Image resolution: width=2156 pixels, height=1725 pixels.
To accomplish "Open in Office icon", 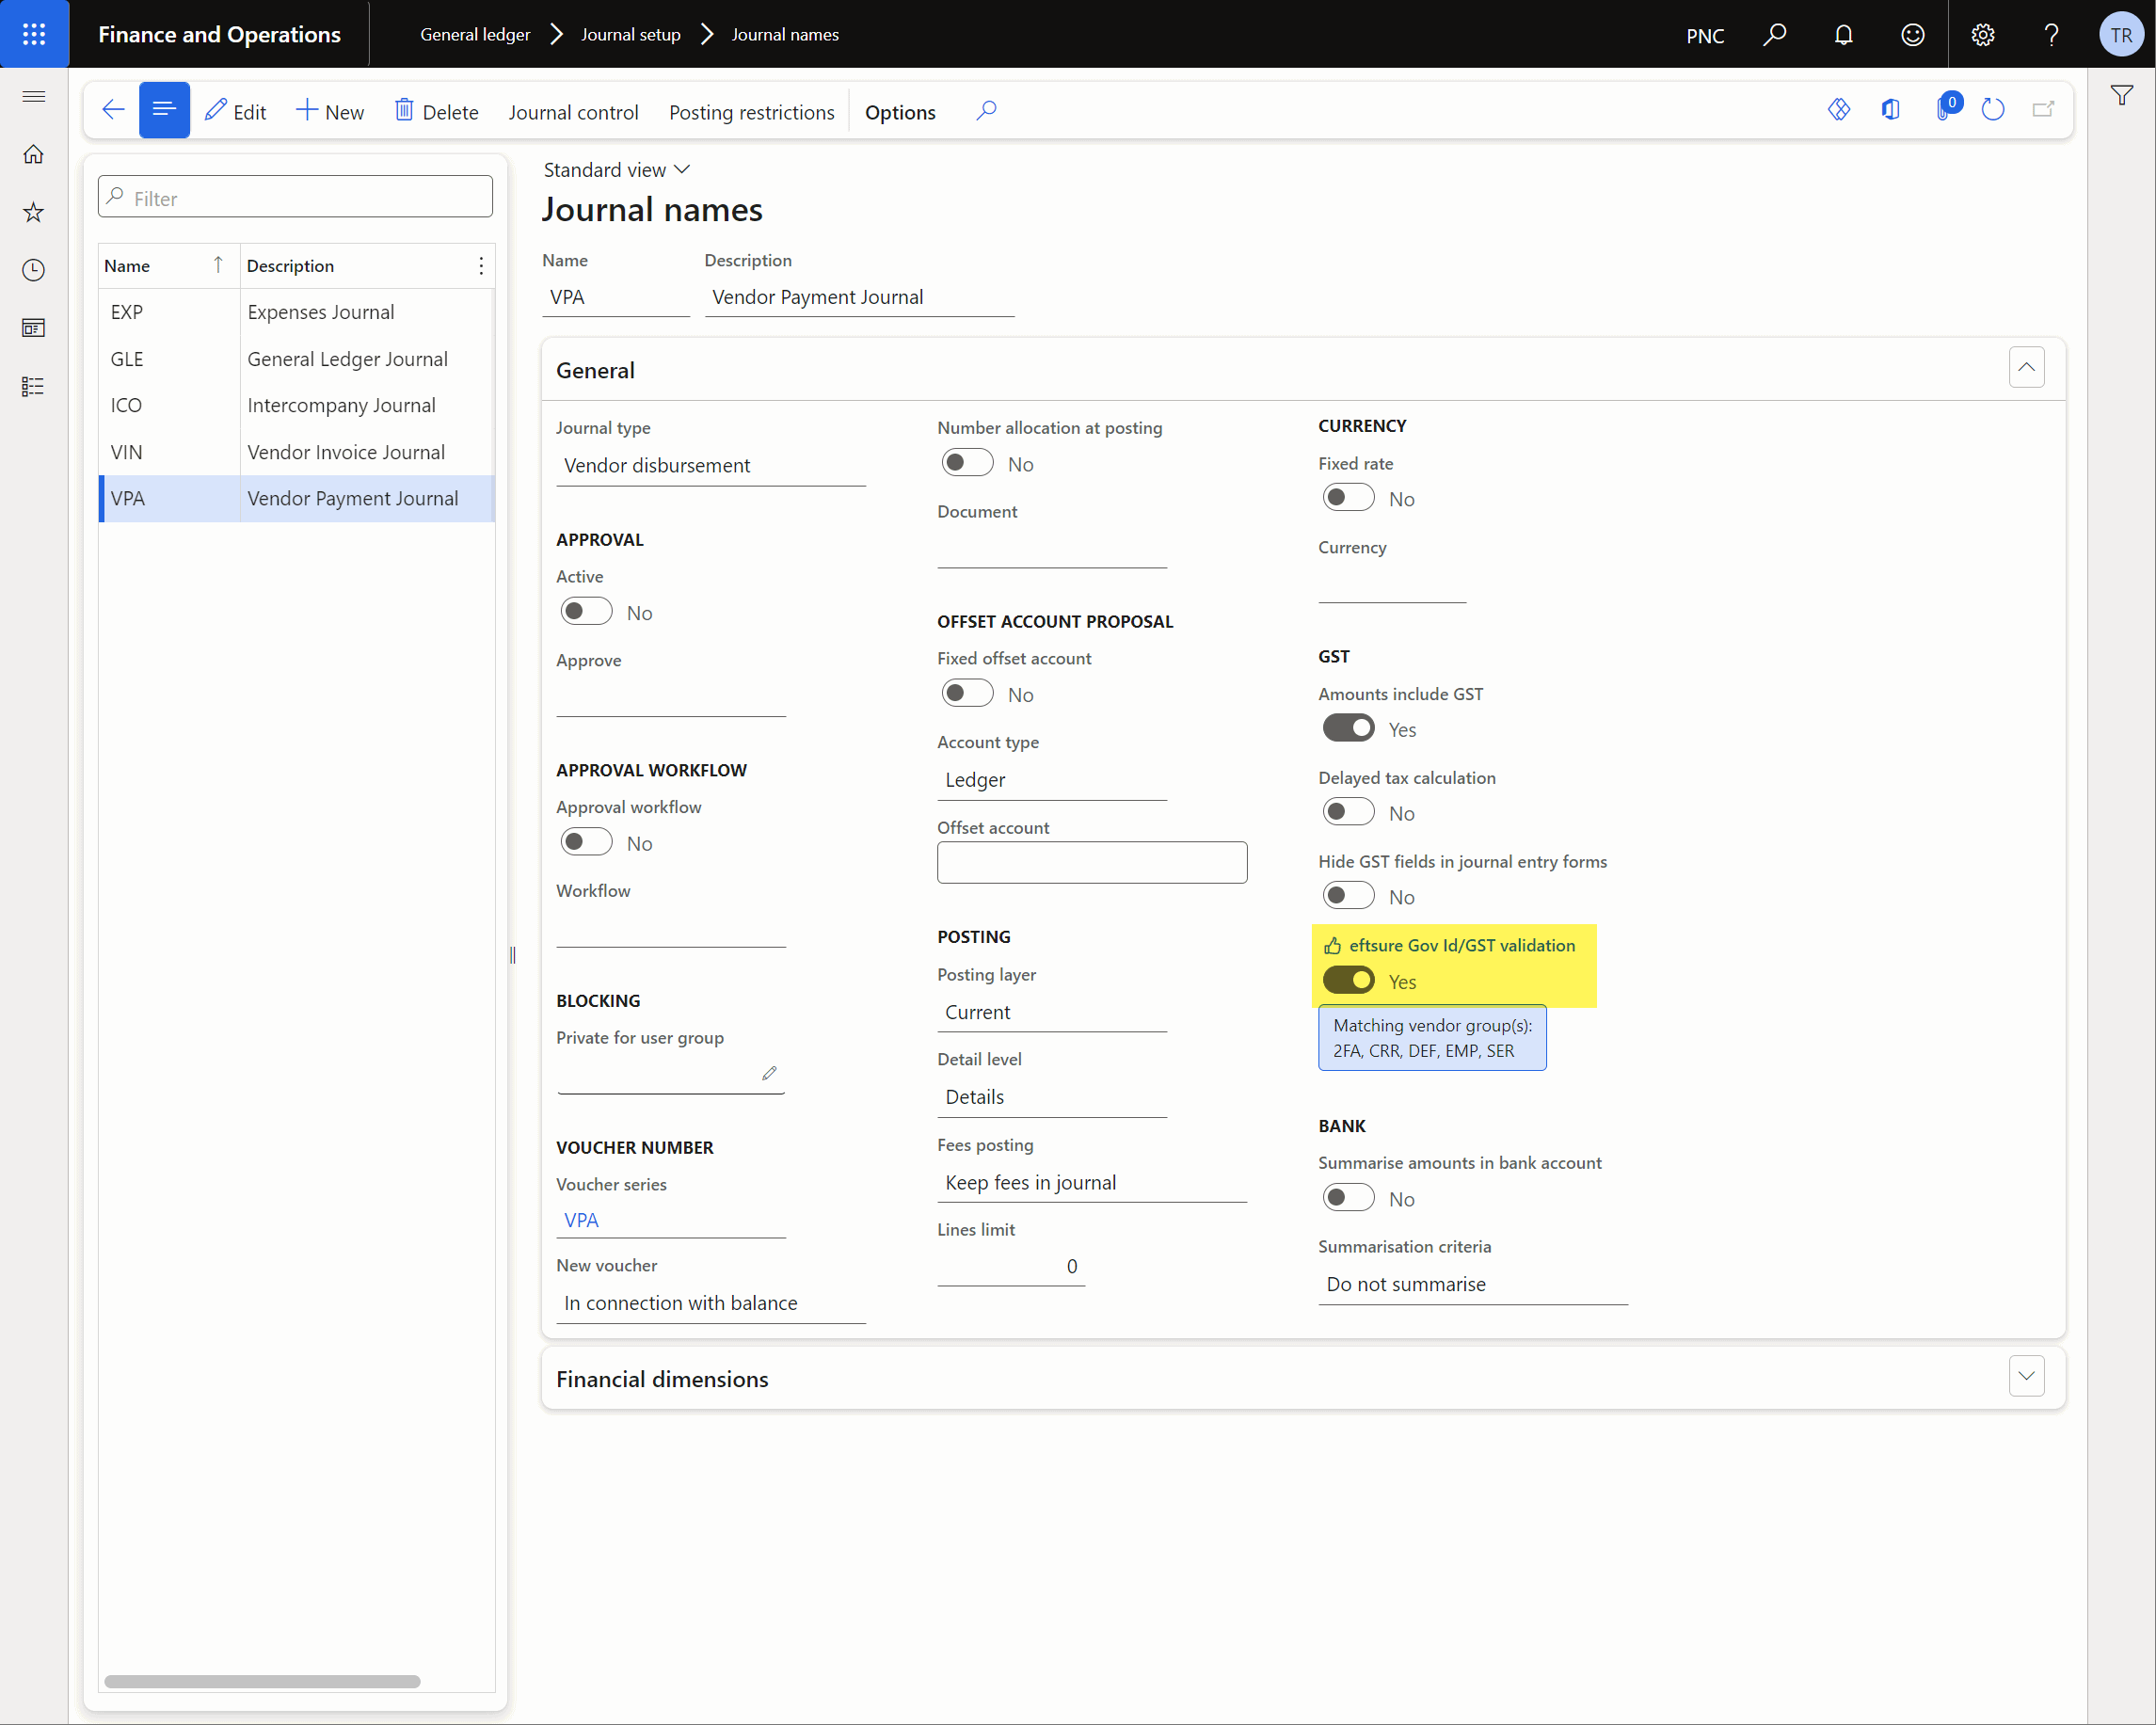I will 1890,110.
